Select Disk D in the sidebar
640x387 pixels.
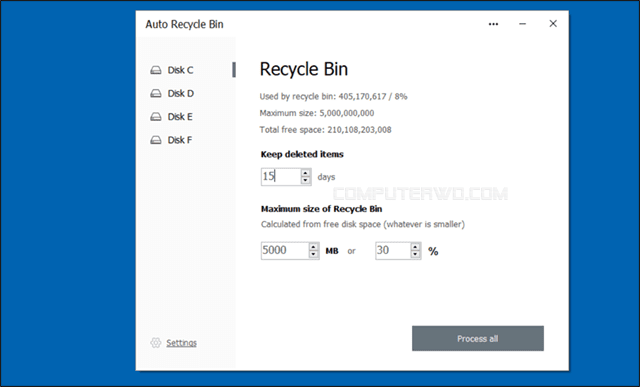point(172,93)
